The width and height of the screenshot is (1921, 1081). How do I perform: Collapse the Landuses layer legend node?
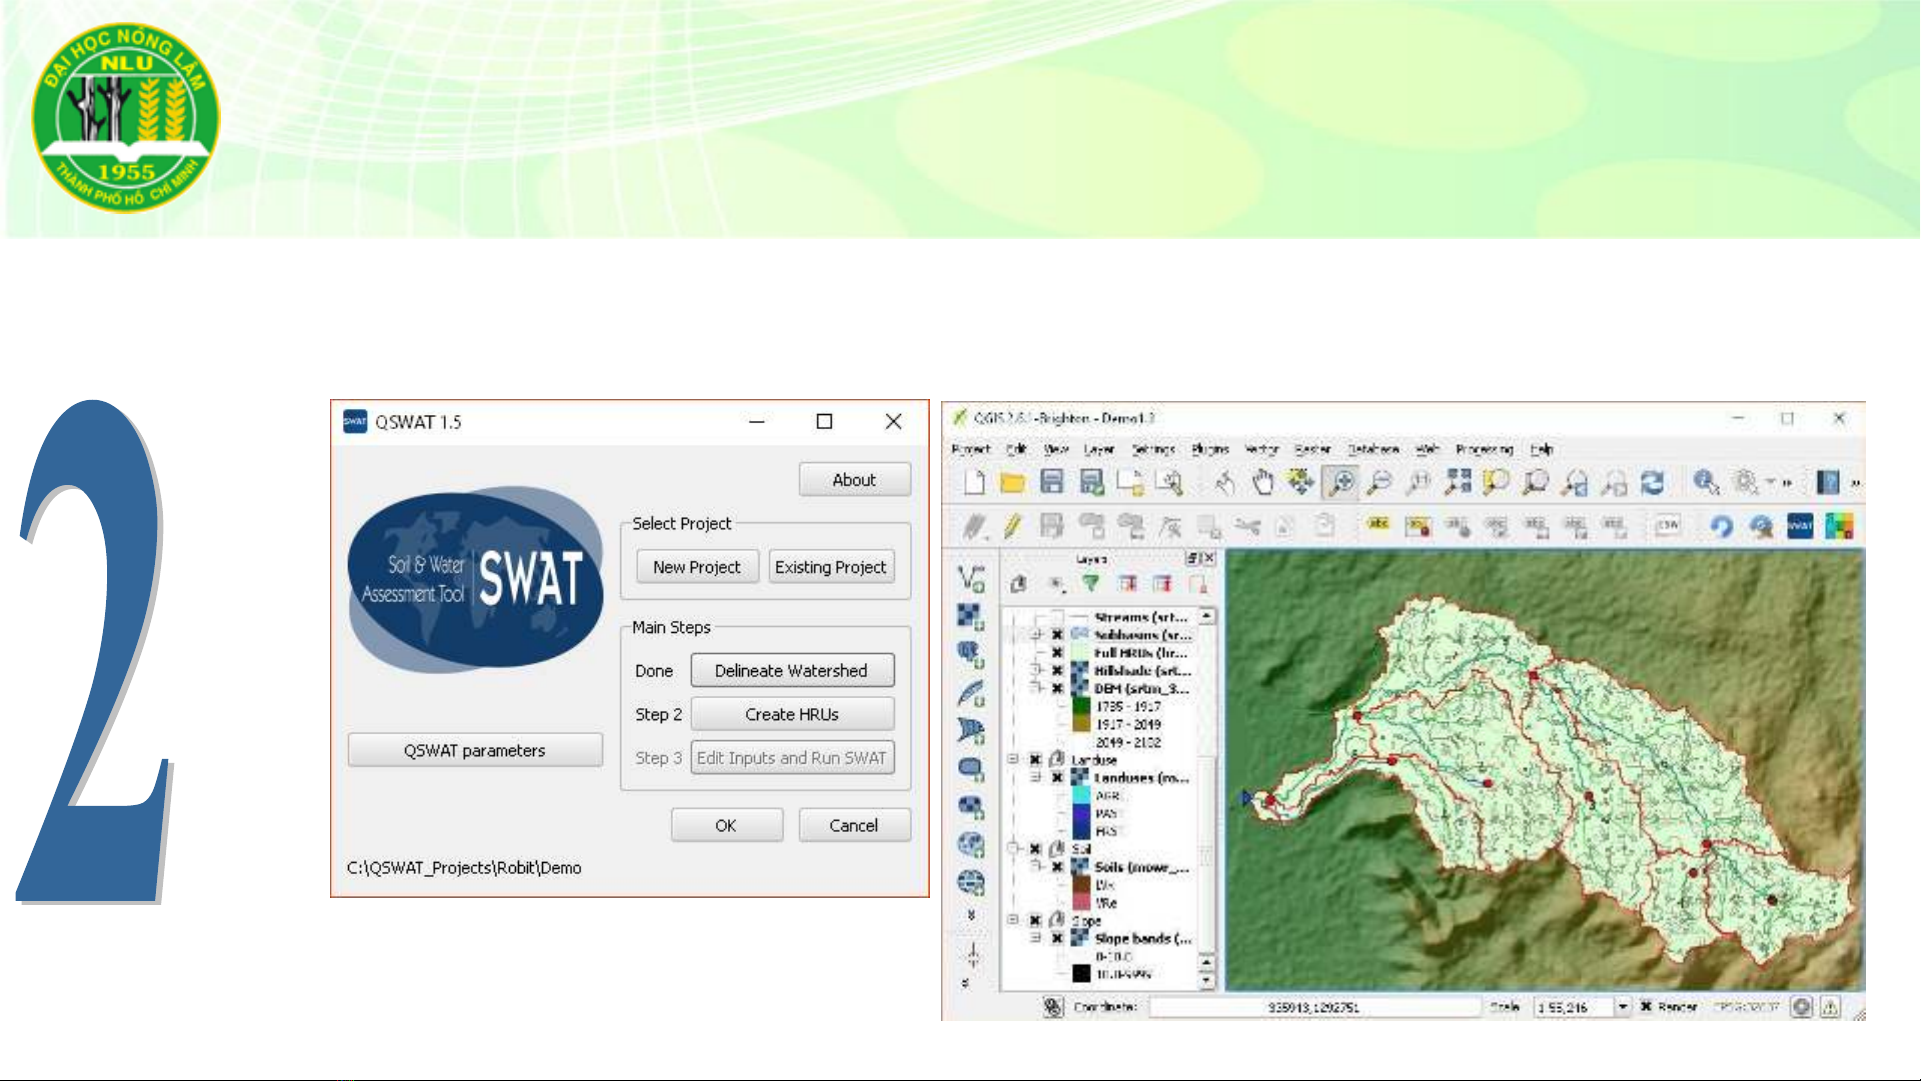pyautogui.click(x=1036, y=778)
